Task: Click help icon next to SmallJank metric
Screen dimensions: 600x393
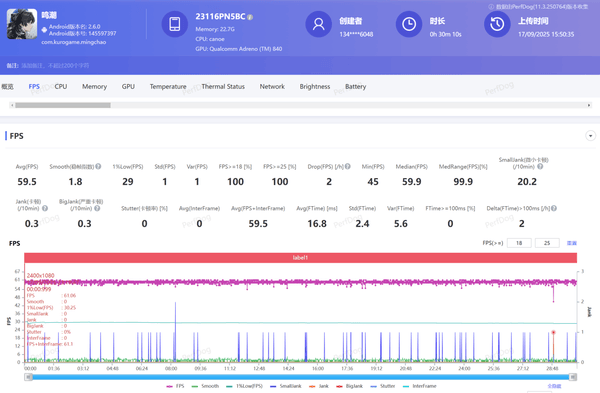Action: pos(540,166)
